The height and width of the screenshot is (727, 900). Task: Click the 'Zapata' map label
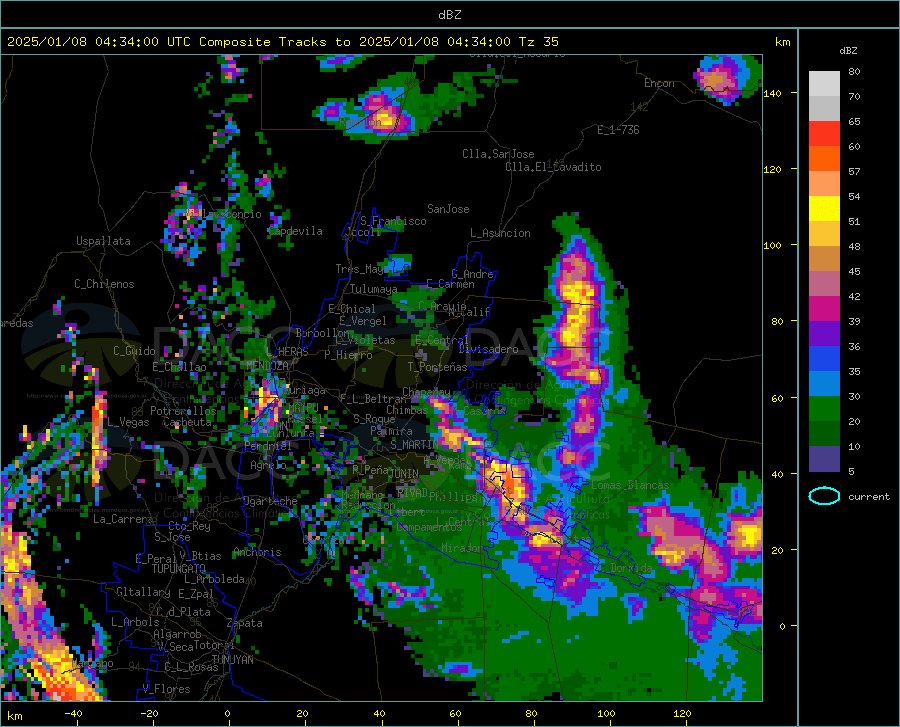pos(245,623)
